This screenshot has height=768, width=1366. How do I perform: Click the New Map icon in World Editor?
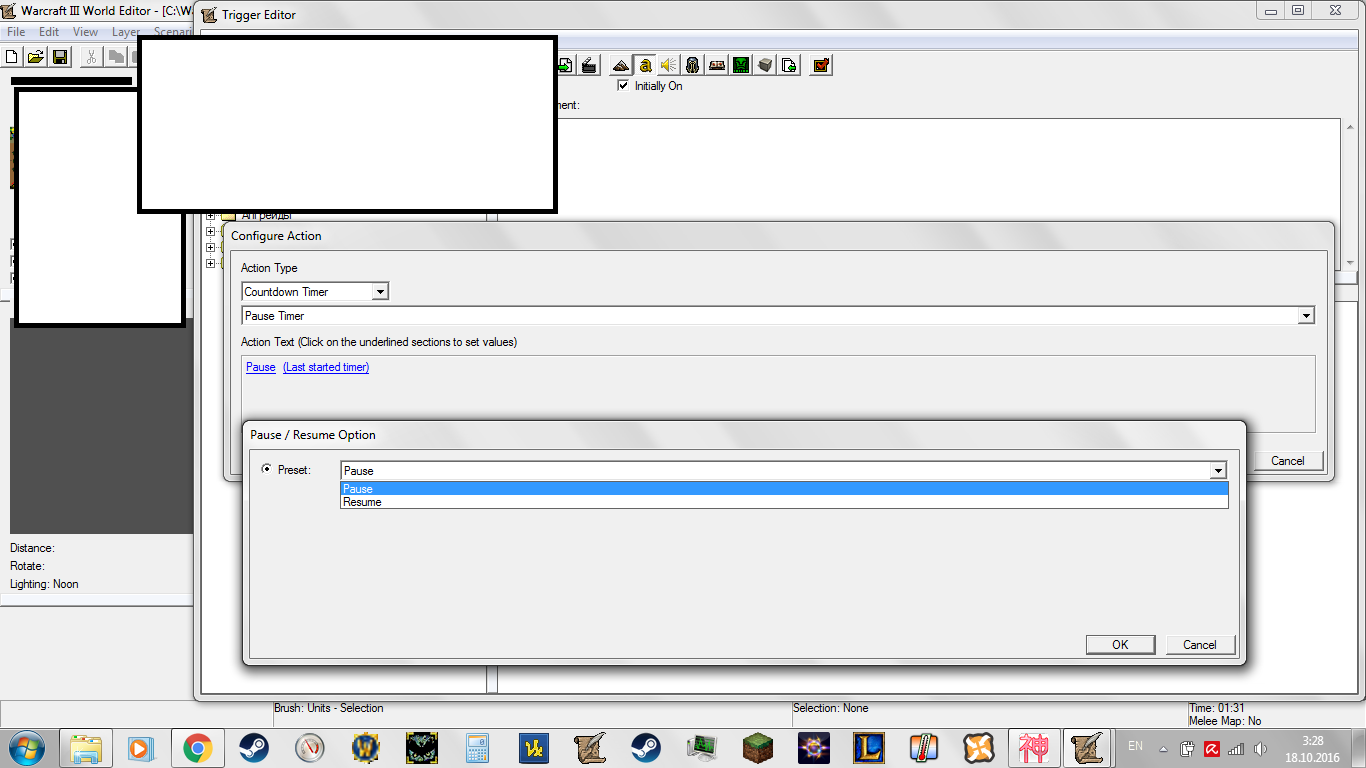tap(14, 57)
